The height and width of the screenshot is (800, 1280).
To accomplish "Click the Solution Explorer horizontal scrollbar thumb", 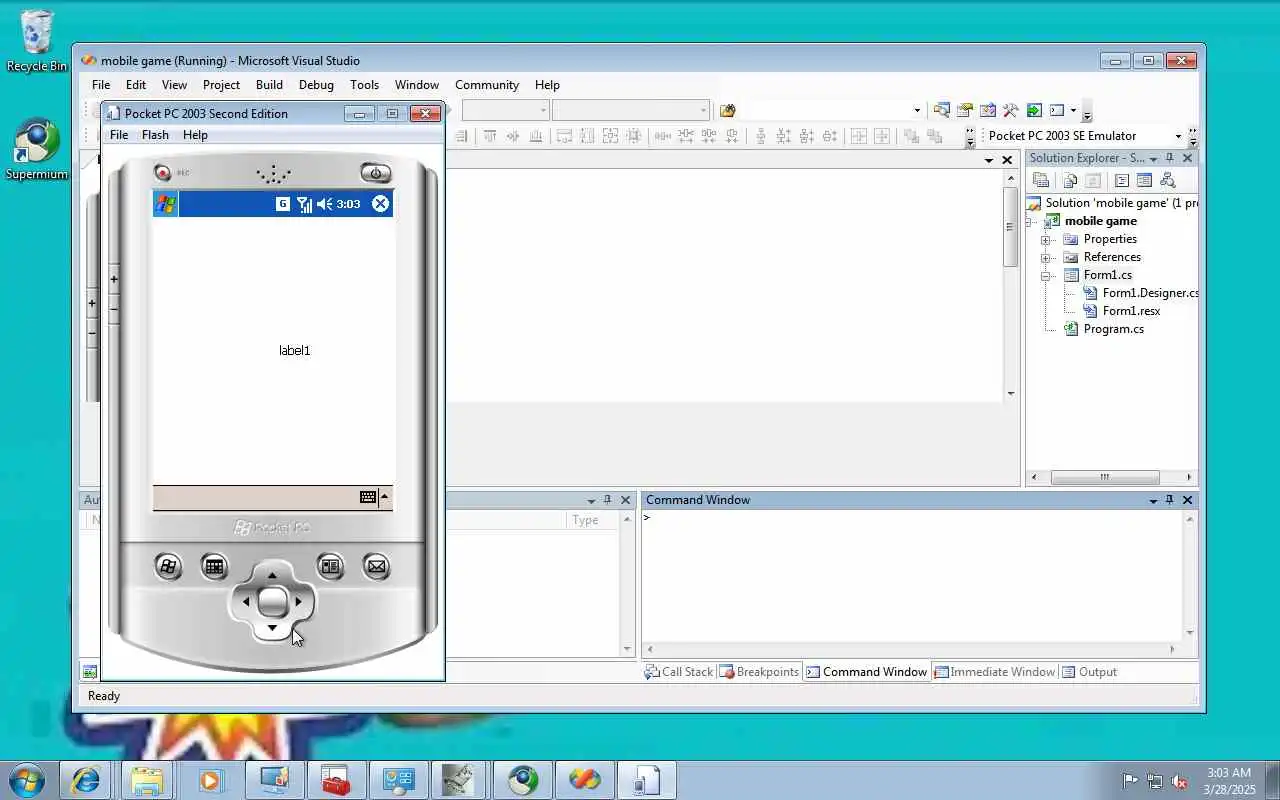I will tap(1105, 478).
